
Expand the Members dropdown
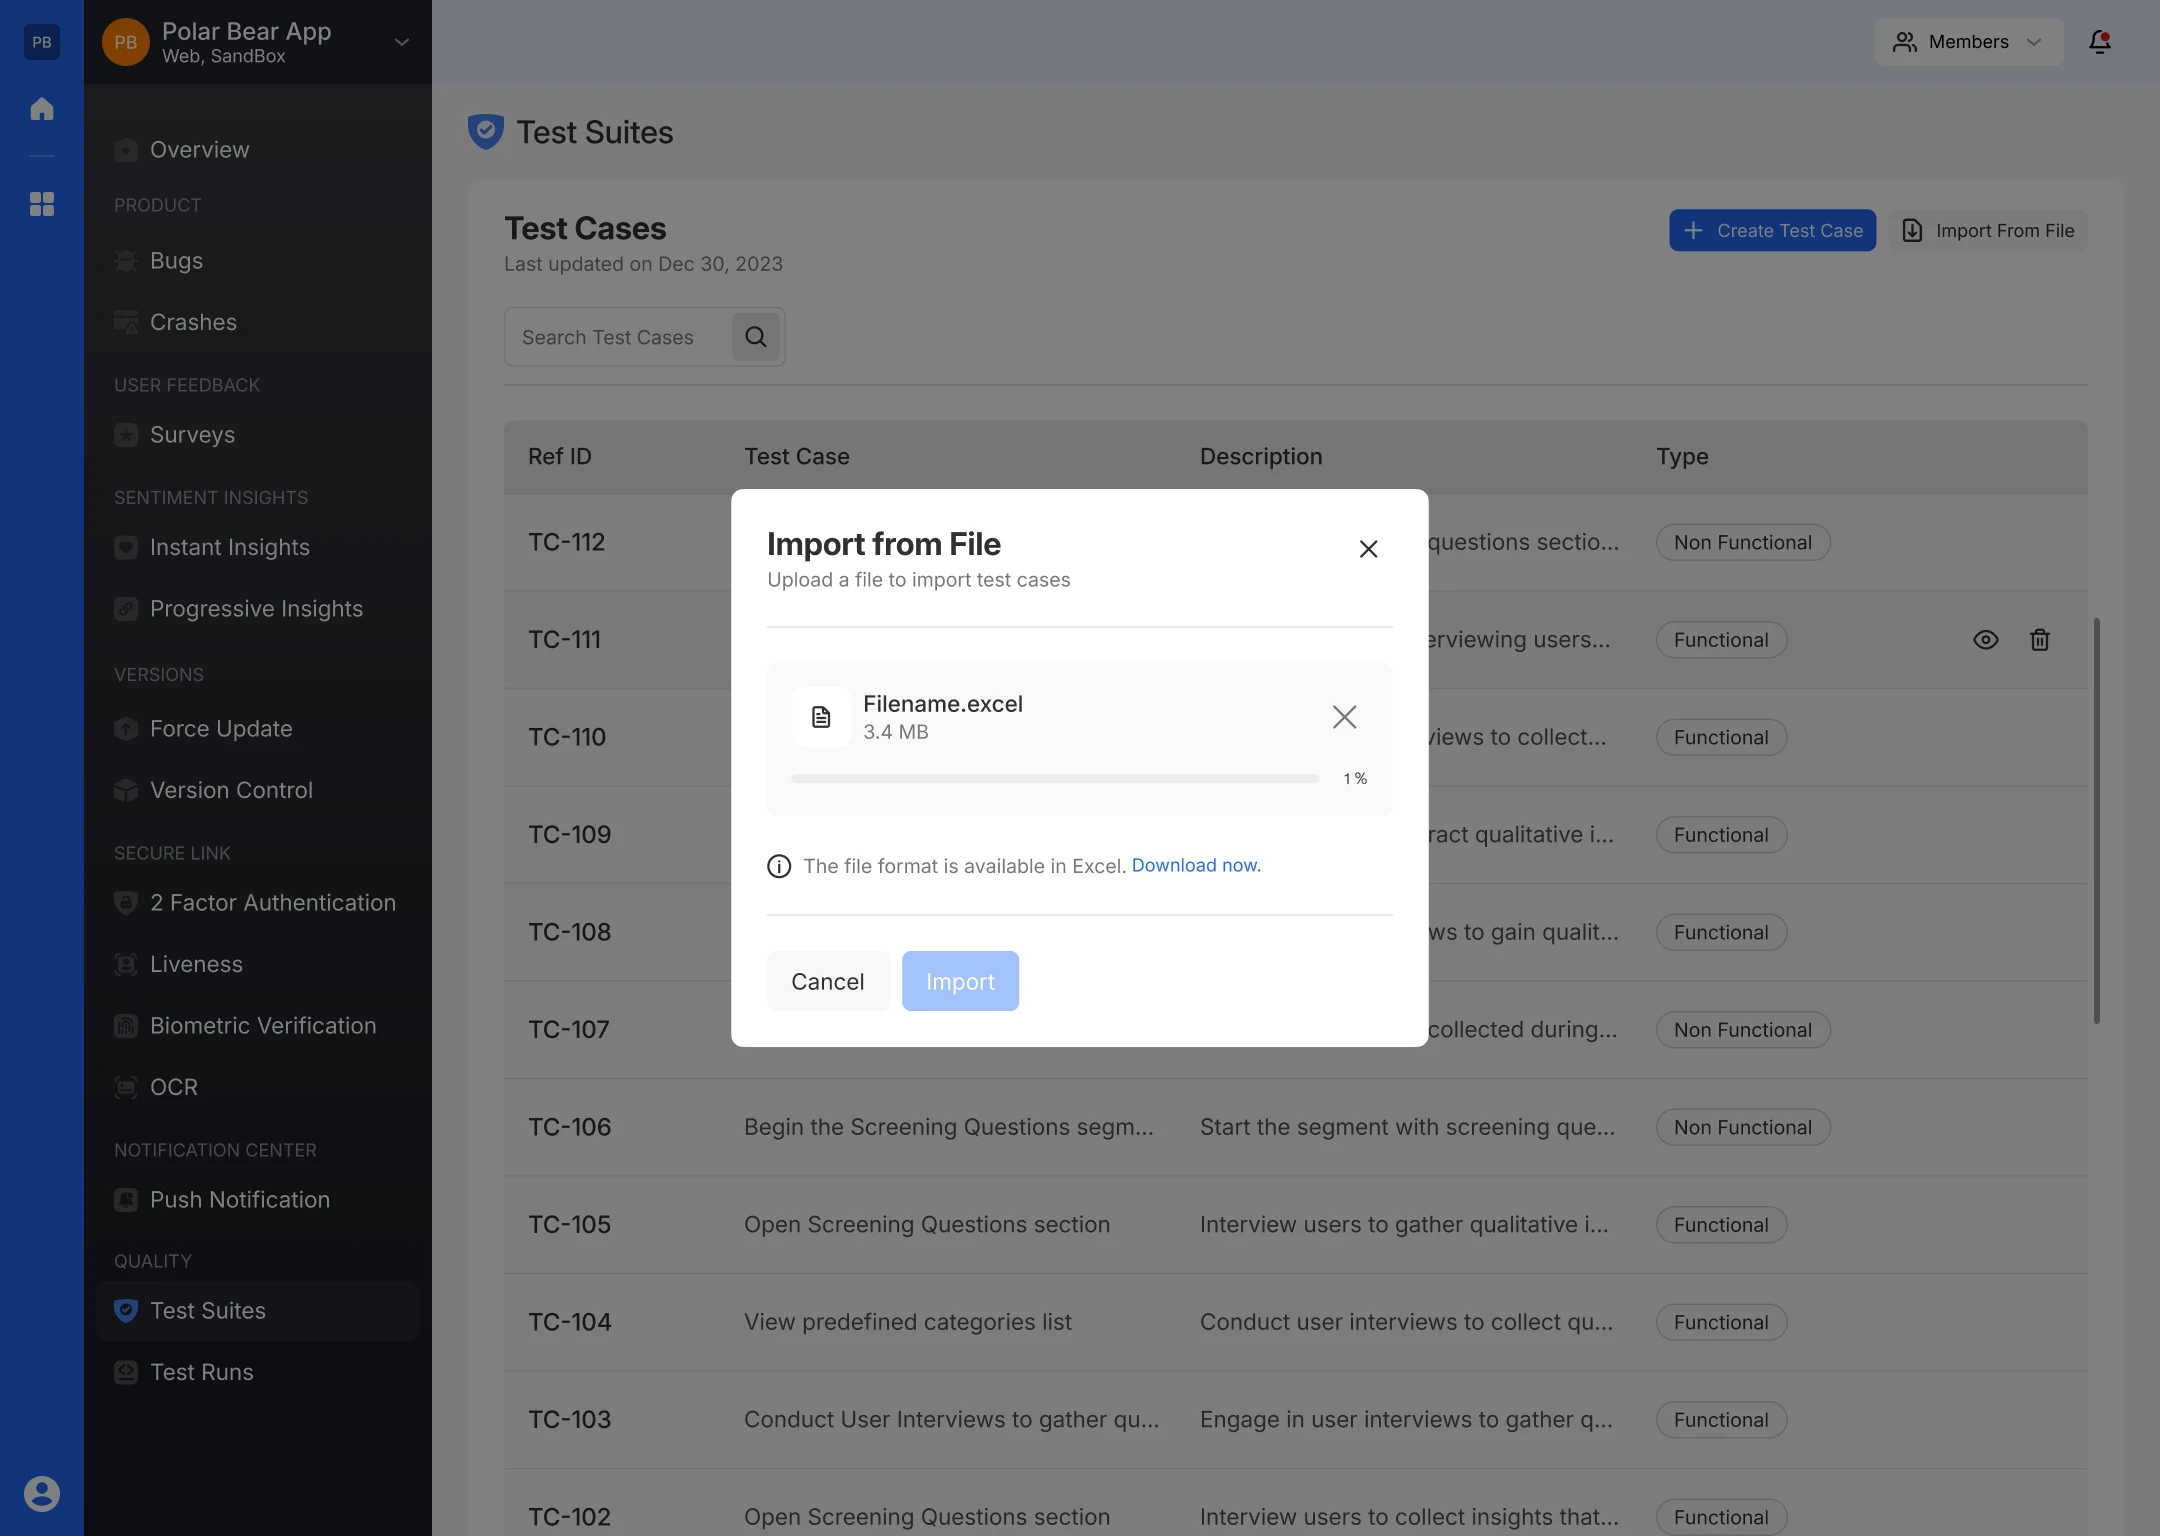[1968, 42]
